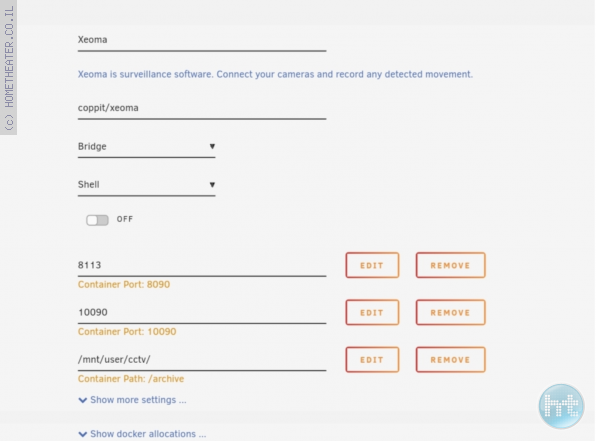Remove the 10090 port mapping
The image size is (596, 441).
pyautogui.click(x=450, y=313)
